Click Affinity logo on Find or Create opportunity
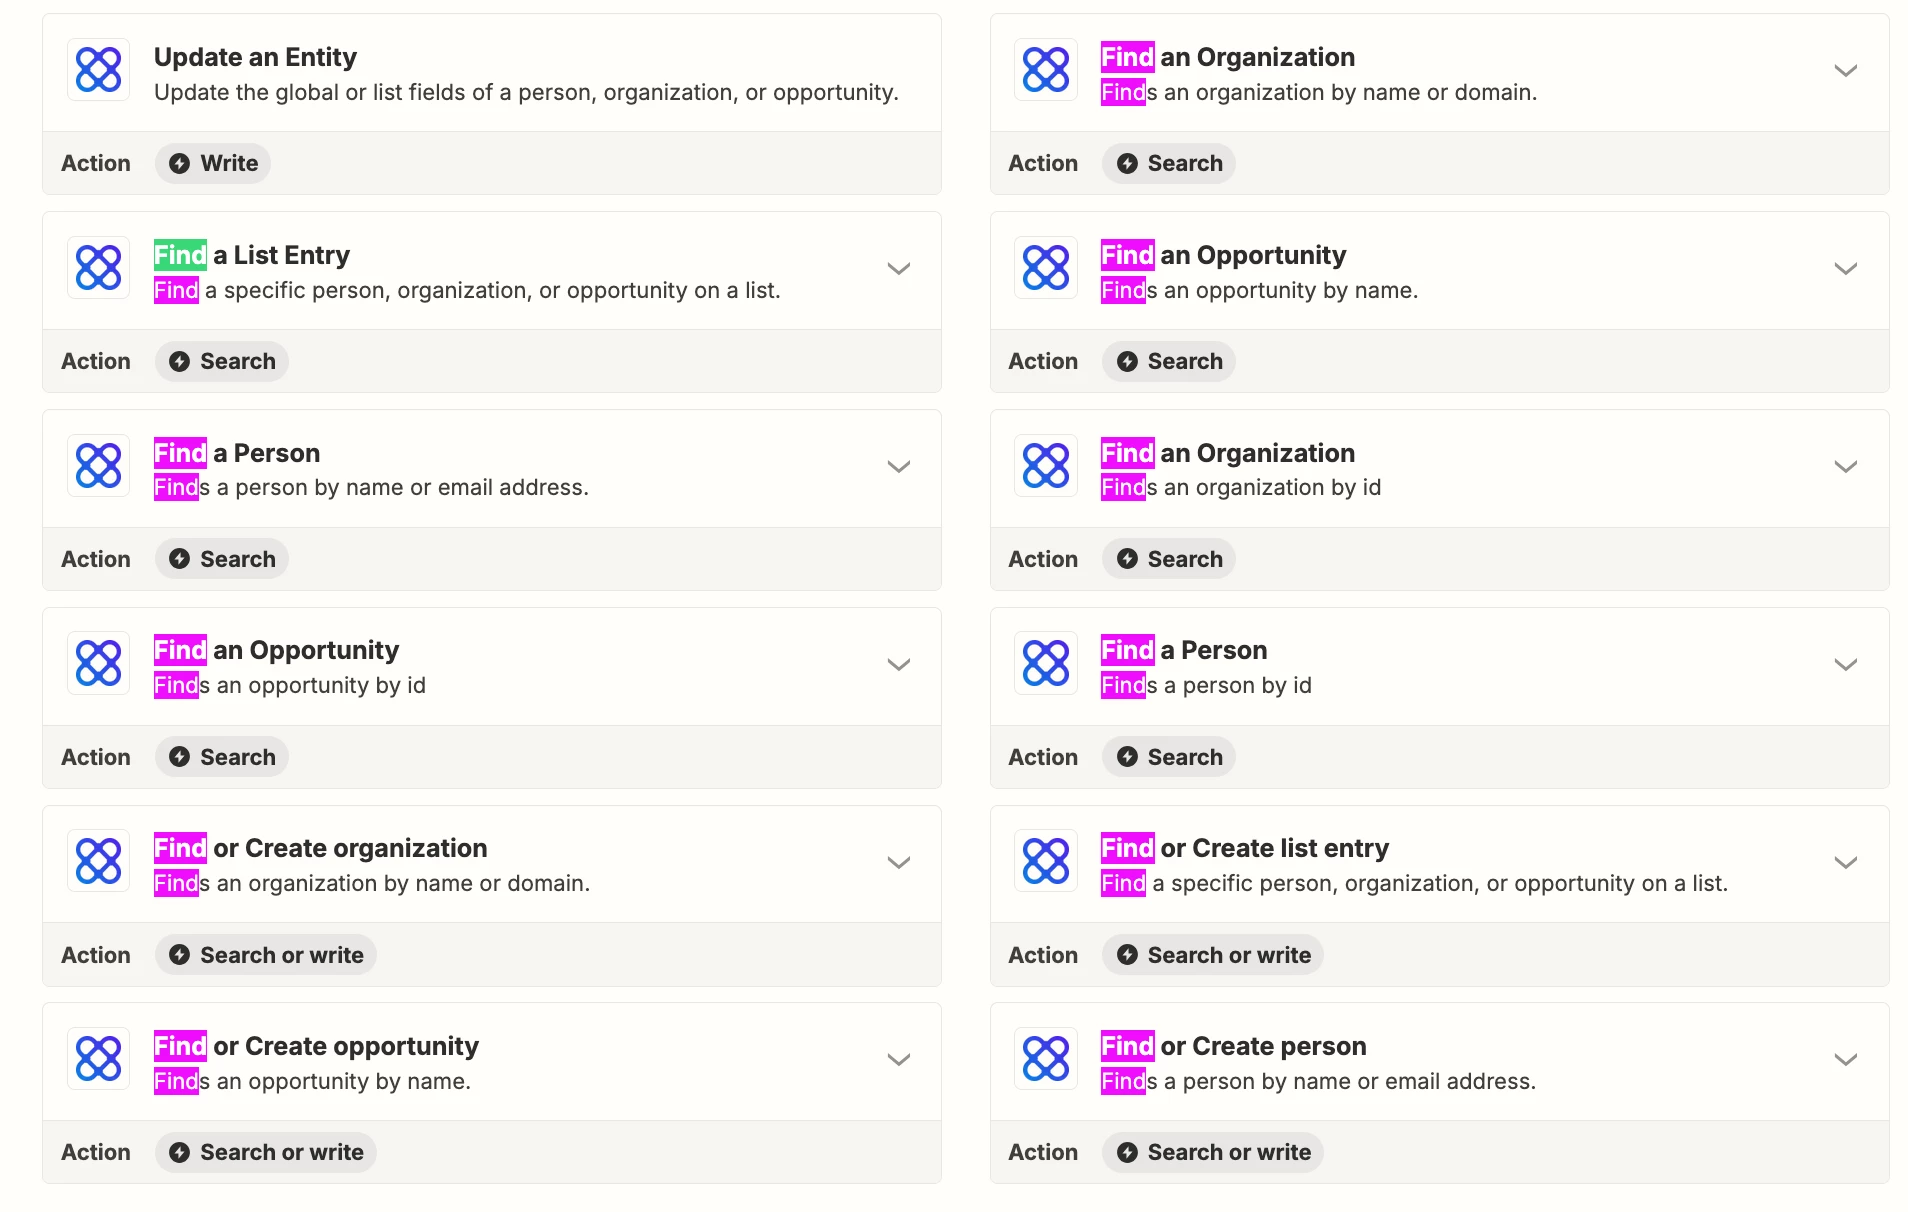The height and width of the screenshot is (1212, 1908). tap(98, 1059)
